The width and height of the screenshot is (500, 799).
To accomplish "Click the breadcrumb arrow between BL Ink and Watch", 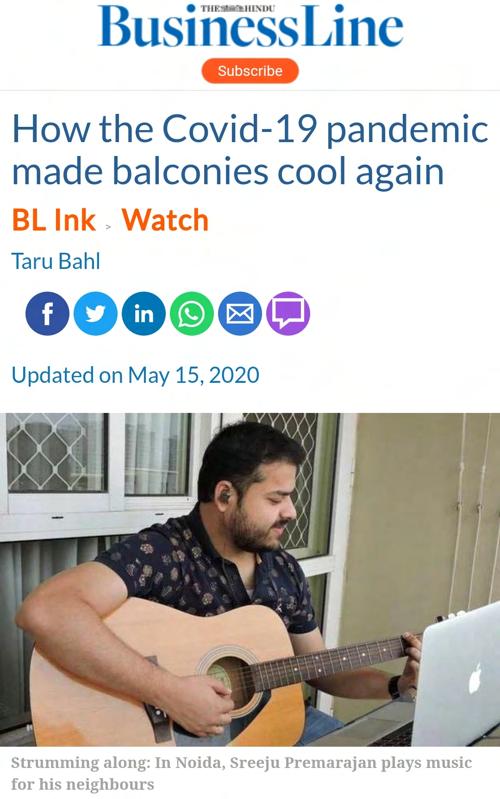I will [108, 227].
